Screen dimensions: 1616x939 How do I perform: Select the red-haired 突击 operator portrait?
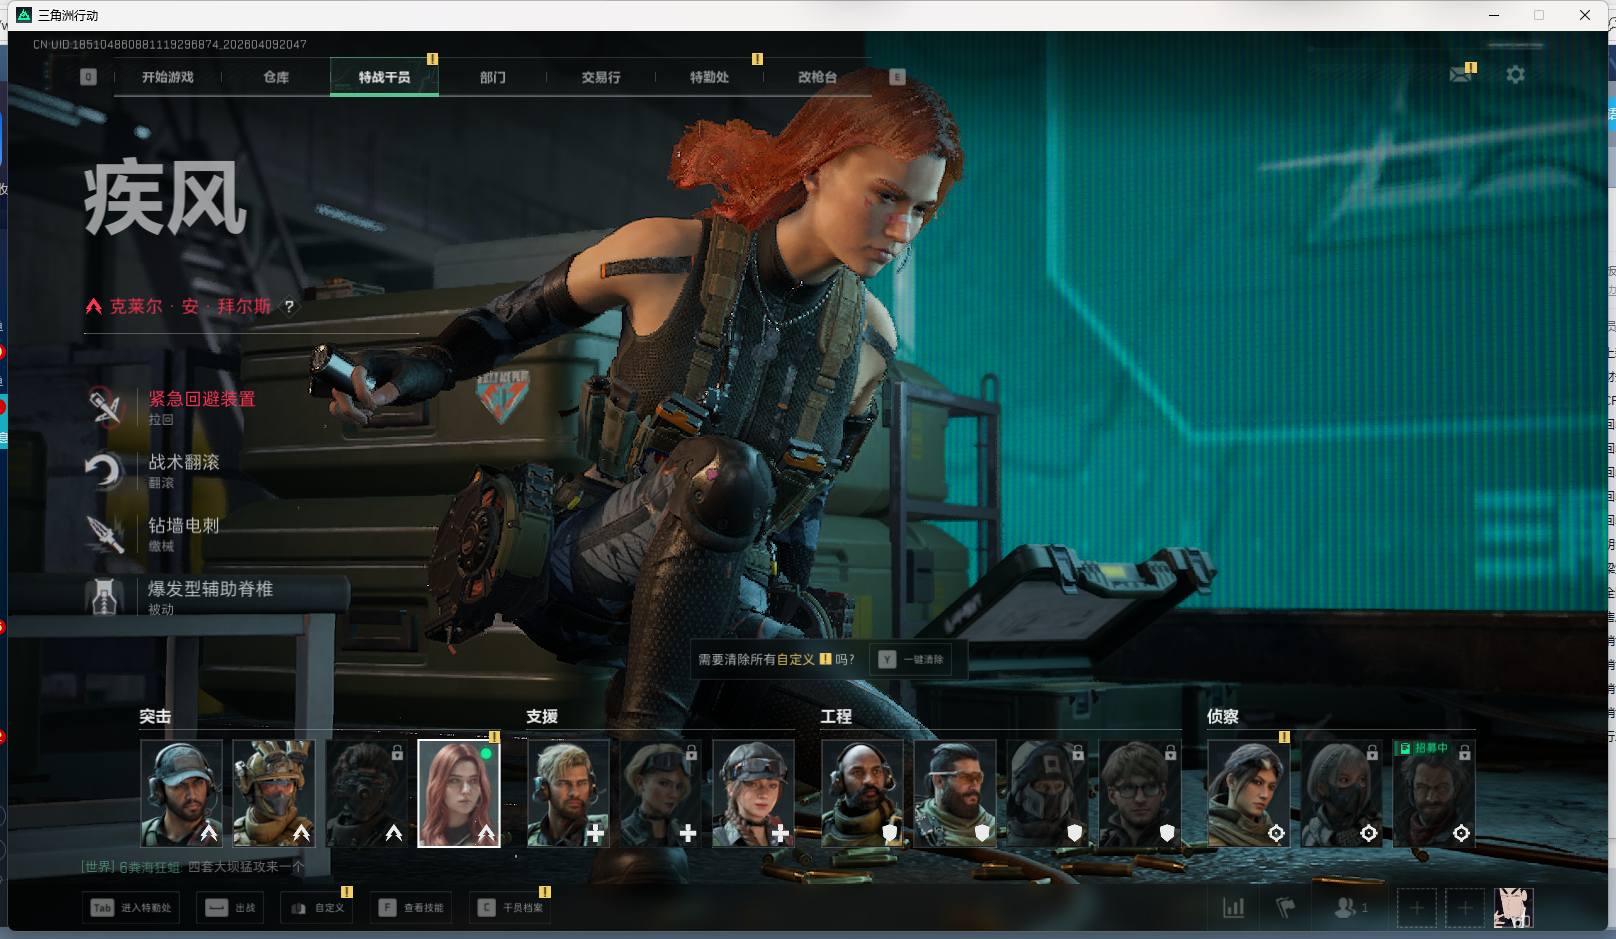tap(459, 794)
